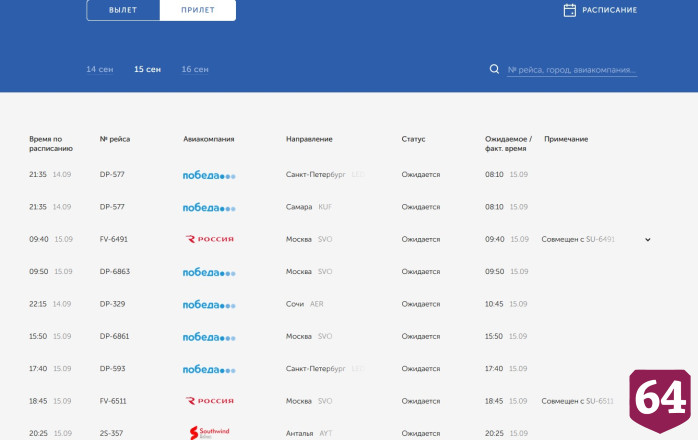Click the Самара KUF destination
This screenshot has width=698, height=440.
point(309,207)
